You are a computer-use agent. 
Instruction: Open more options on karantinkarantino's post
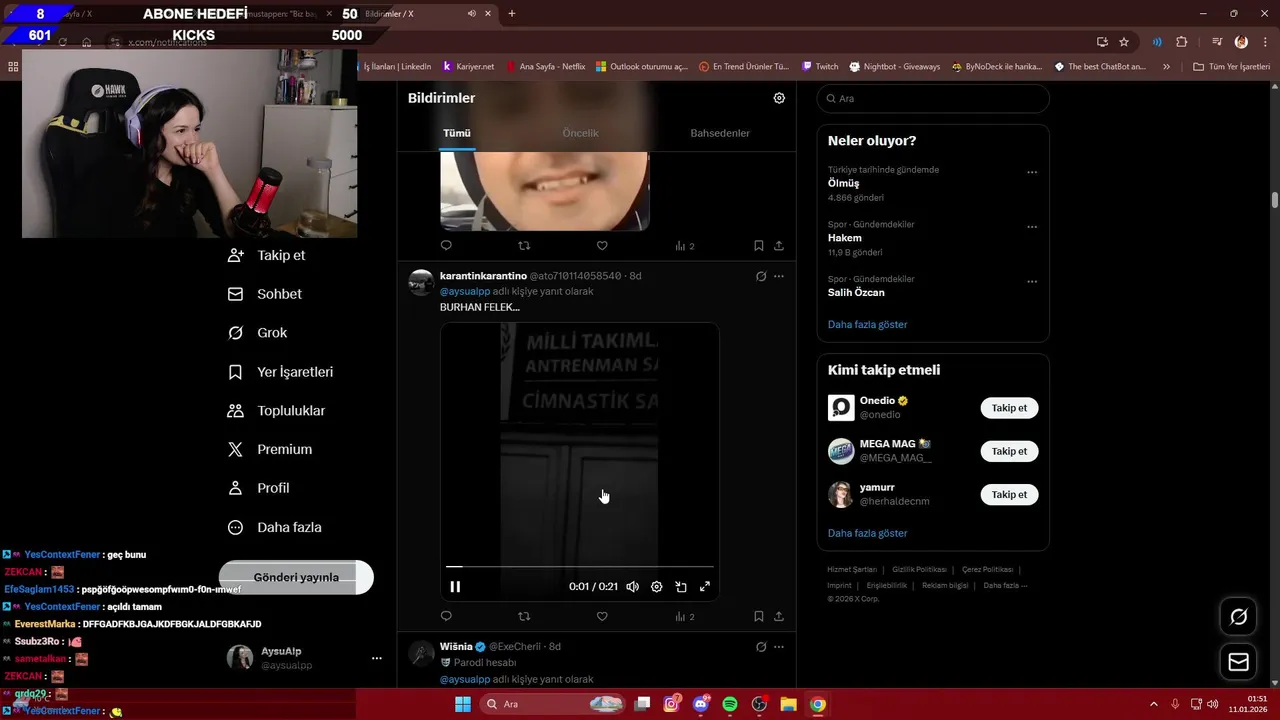779,276
